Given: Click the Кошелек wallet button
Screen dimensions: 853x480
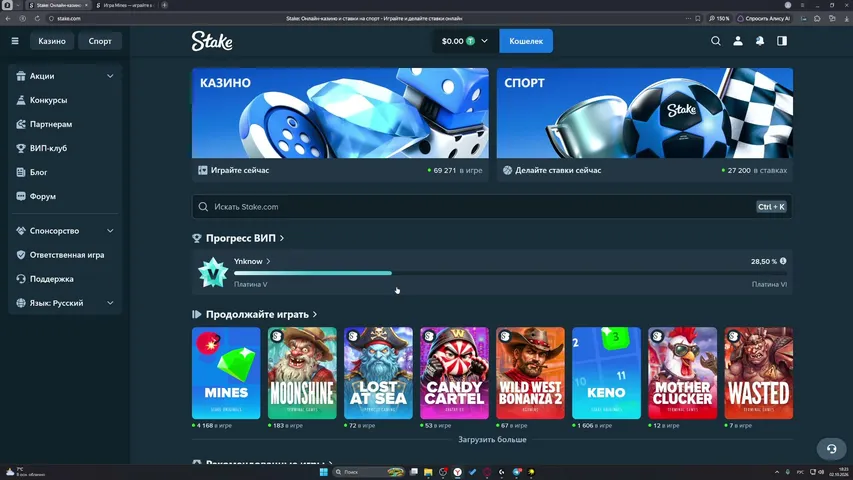Looking at the screenshot, I should click(526, 41).
